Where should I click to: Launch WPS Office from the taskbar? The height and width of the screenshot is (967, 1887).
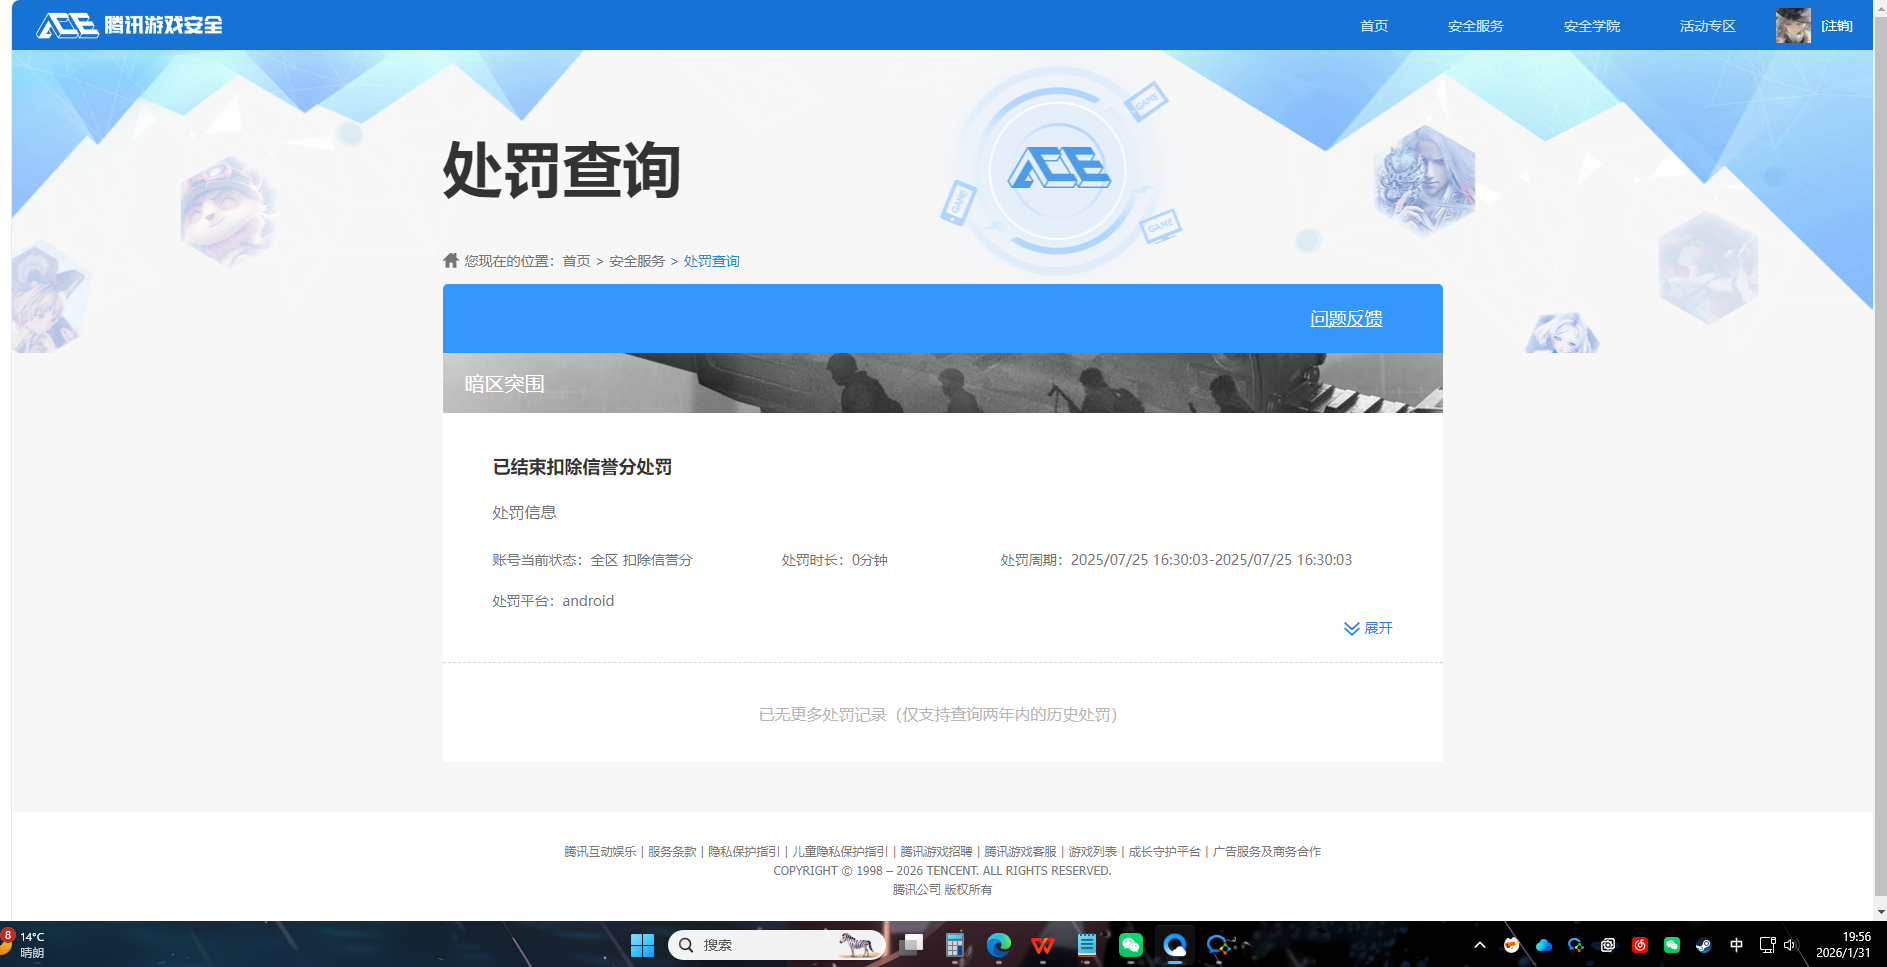(x=1042, y=944)
